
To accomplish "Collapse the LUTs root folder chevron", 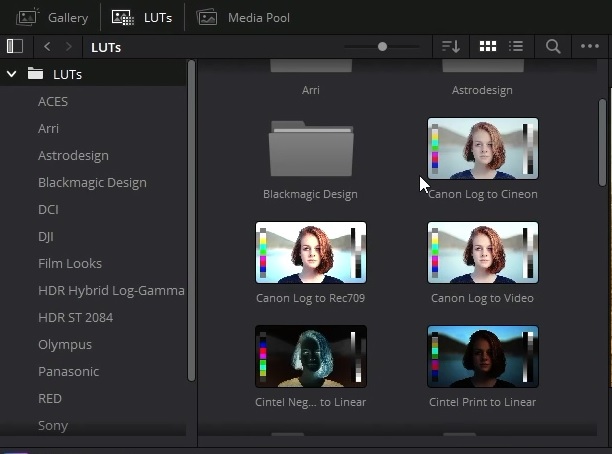I will pos(12,73).
